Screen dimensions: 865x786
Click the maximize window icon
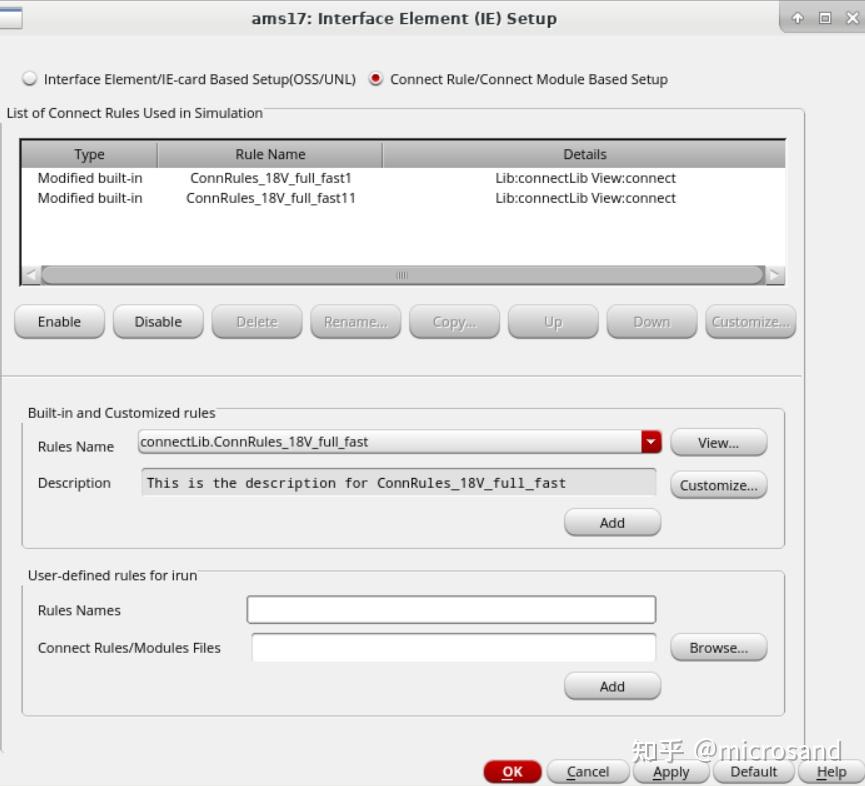pos(825,18)
